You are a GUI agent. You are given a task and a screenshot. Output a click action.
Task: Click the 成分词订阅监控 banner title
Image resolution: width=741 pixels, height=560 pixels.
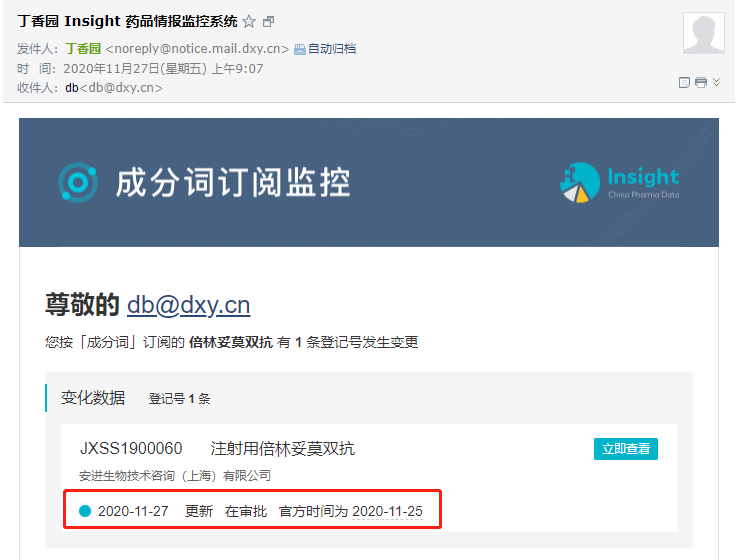[x=233, y=182]
